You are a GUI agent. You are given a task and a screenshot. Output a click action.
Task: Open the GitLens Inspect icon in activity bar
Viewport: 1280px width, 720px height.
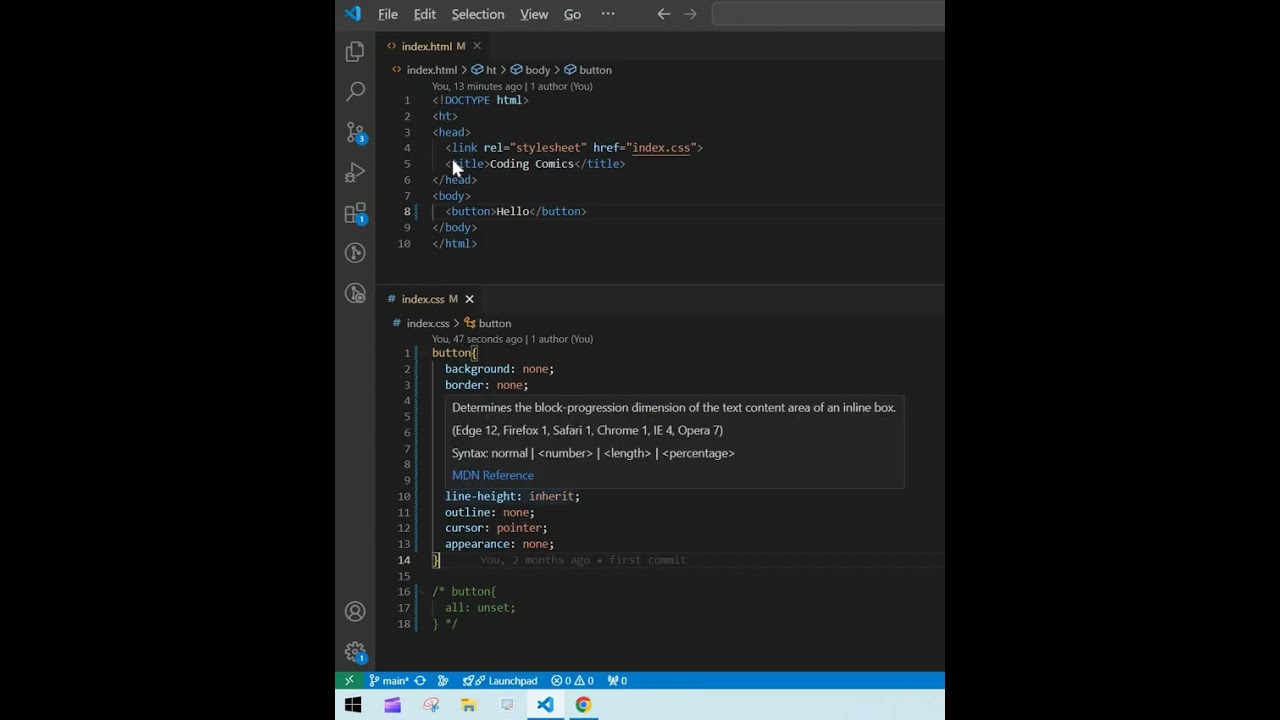tap(355, 293)
